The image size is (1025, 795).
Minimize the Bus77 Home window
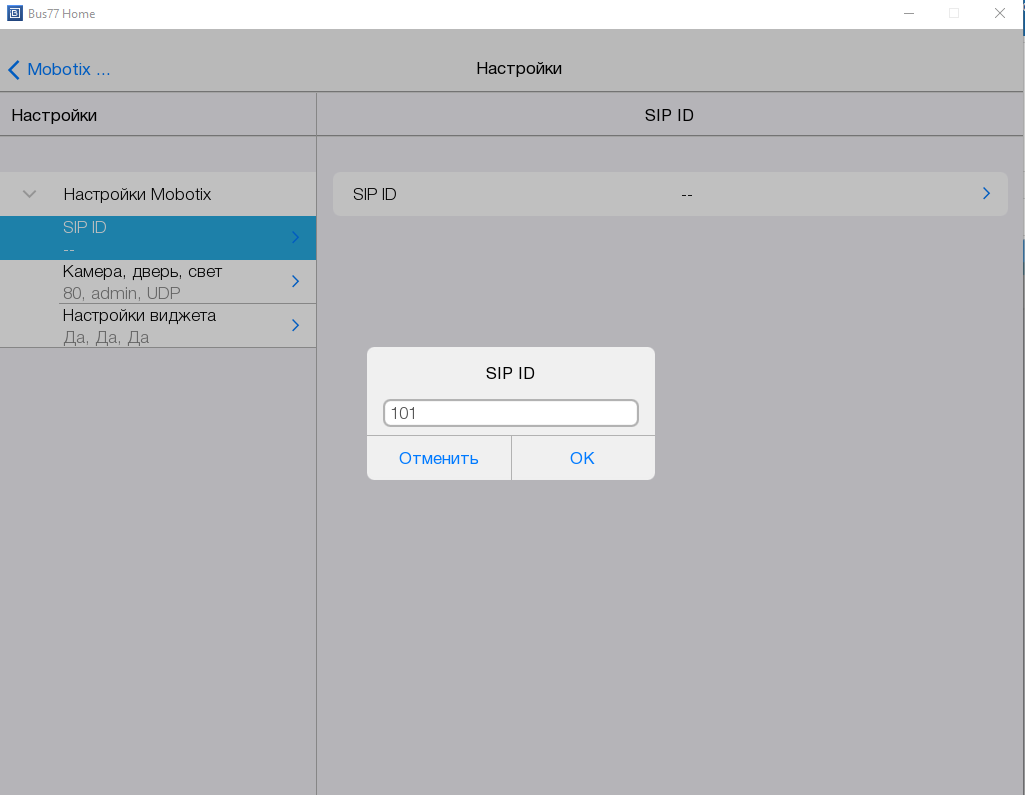[x=908, y=14]
